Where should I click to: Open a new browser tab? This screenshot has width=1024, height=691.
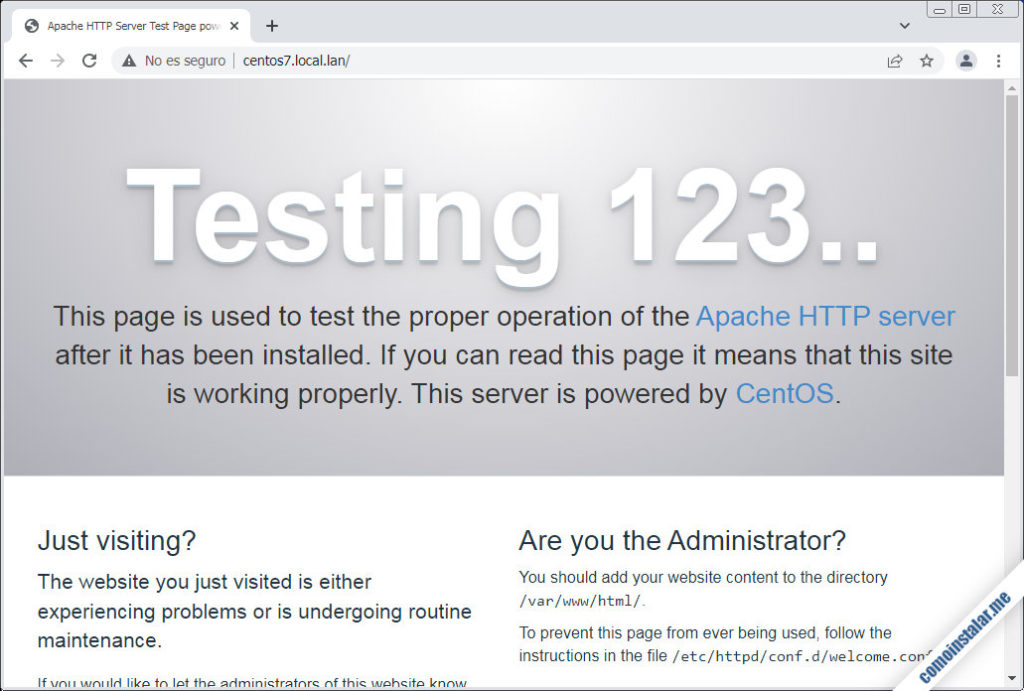click(x=271, y=25)
